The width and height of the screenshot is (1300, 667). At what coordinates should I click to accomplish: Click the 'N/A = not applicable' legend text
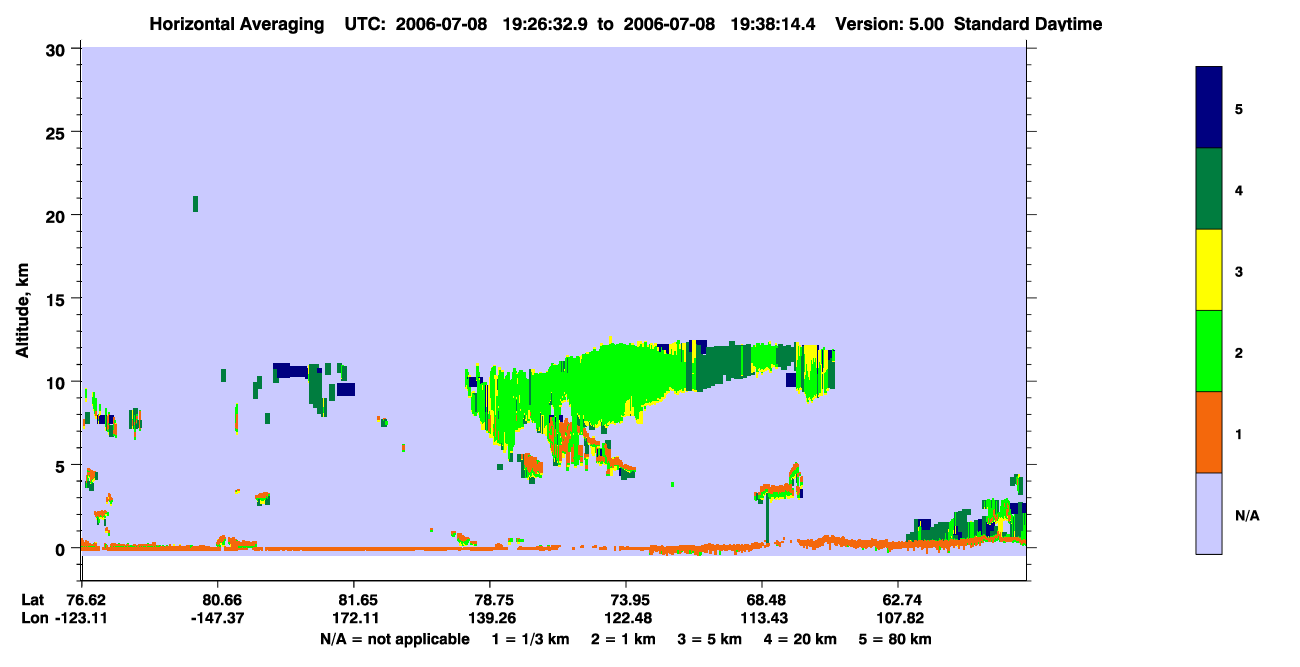coord(394,639)
